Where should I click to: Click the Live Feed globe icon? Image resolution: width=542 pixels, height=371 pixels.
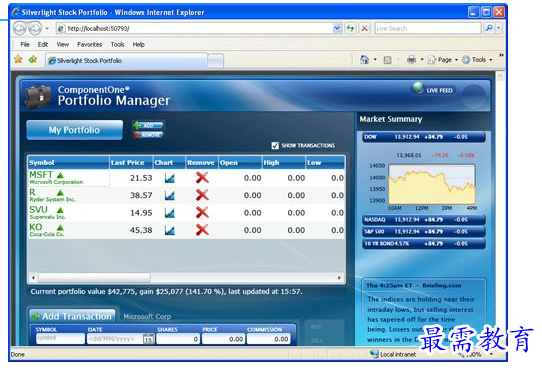[x=418, y=88]
